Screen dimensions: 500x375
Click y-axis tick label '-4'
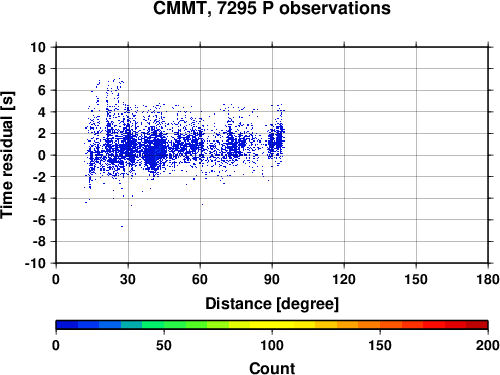[39, 198]
